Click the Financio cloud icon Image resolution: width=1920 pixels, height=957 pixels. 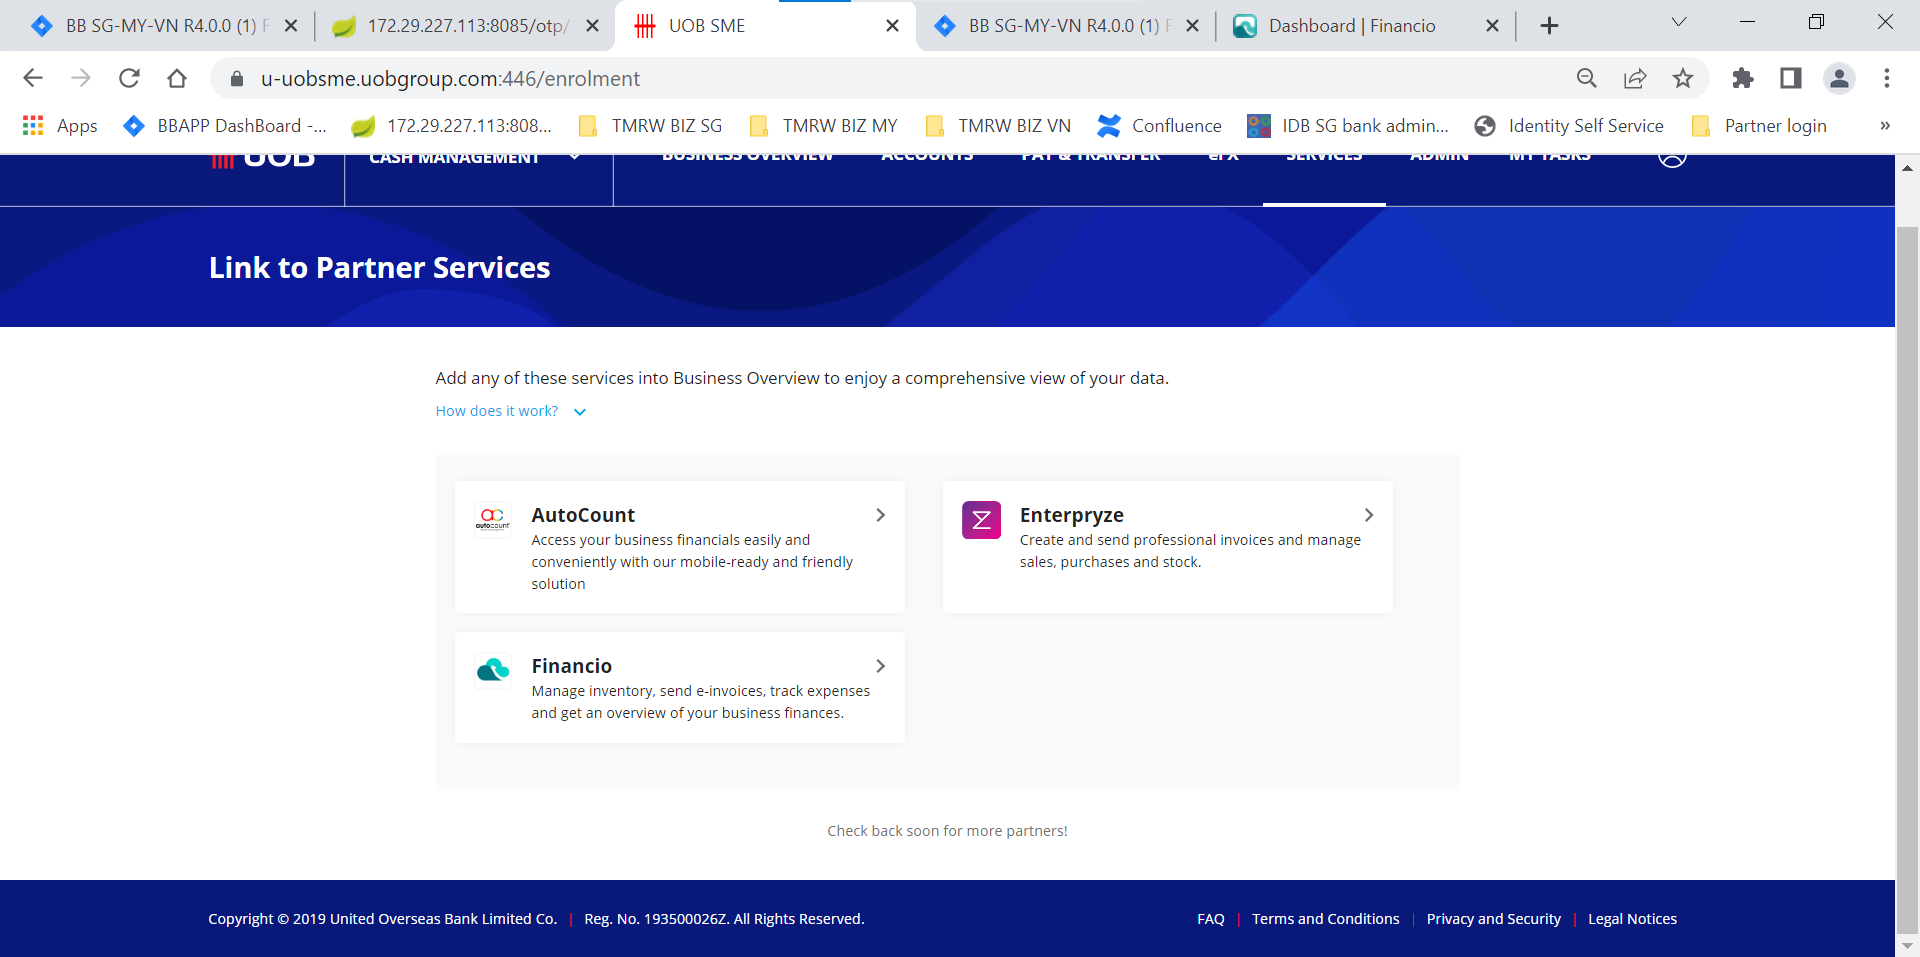point(492,669)
